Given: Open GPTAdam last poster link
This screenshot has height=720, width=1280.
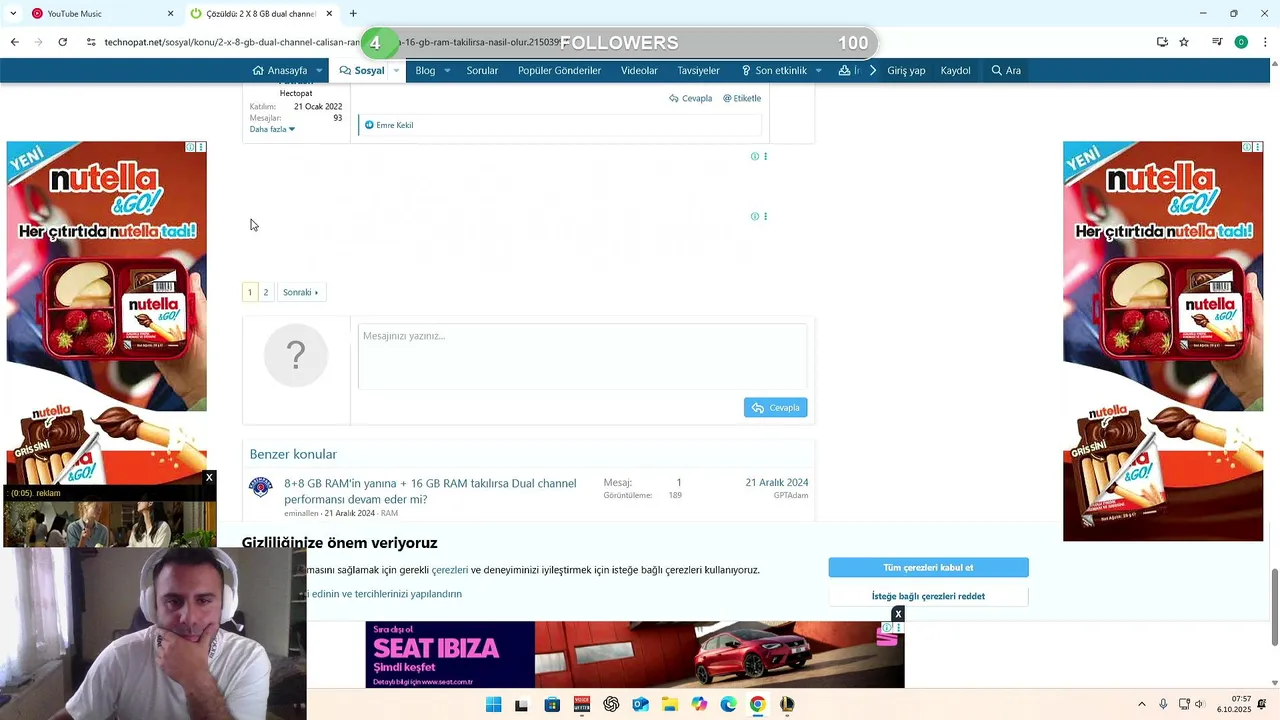Looking at the screenshot, I should coord(790,496).
